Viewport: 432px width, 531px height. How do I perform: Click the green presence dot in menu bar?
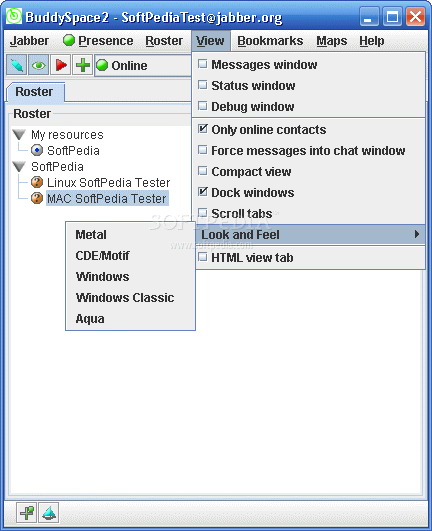(x=69, y=40)
